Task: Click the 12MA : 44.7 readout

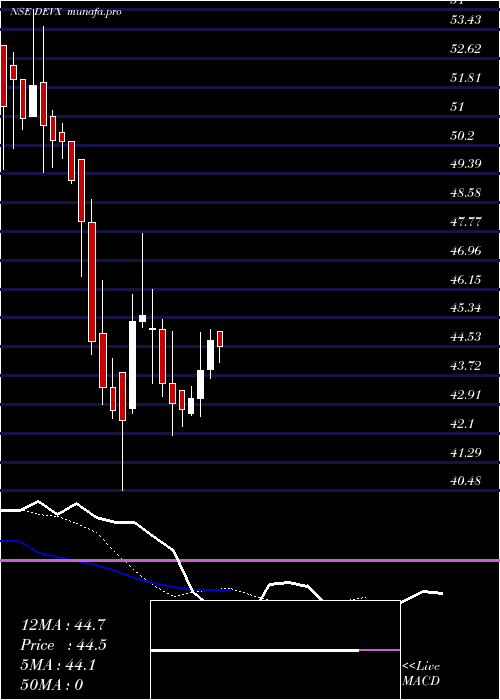Action: click(x=63, y=625)
